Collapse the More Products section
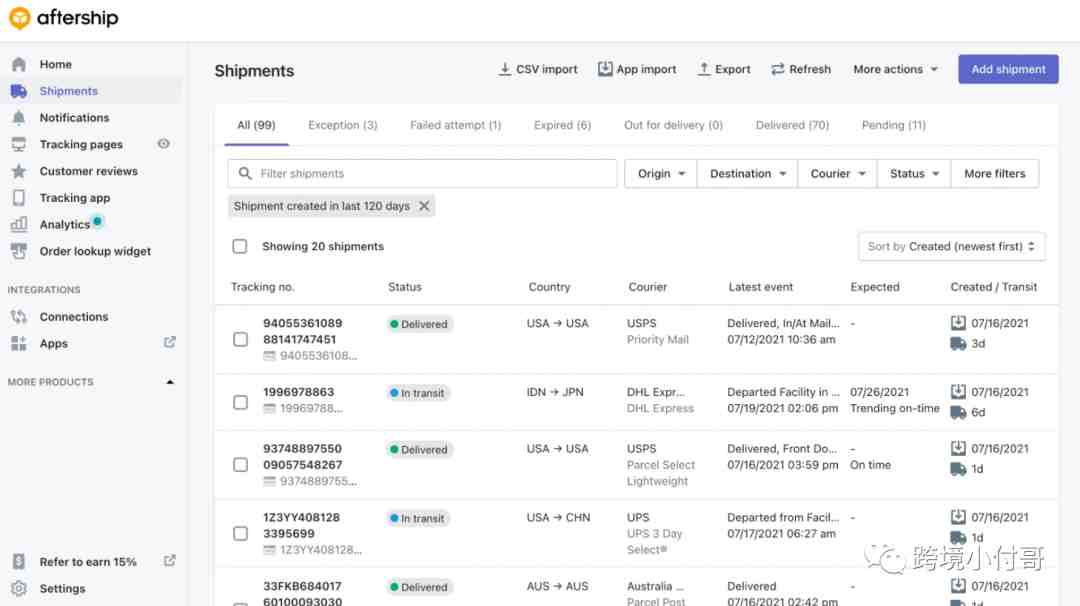This screenshot has width=1080, height=606. 170,382
